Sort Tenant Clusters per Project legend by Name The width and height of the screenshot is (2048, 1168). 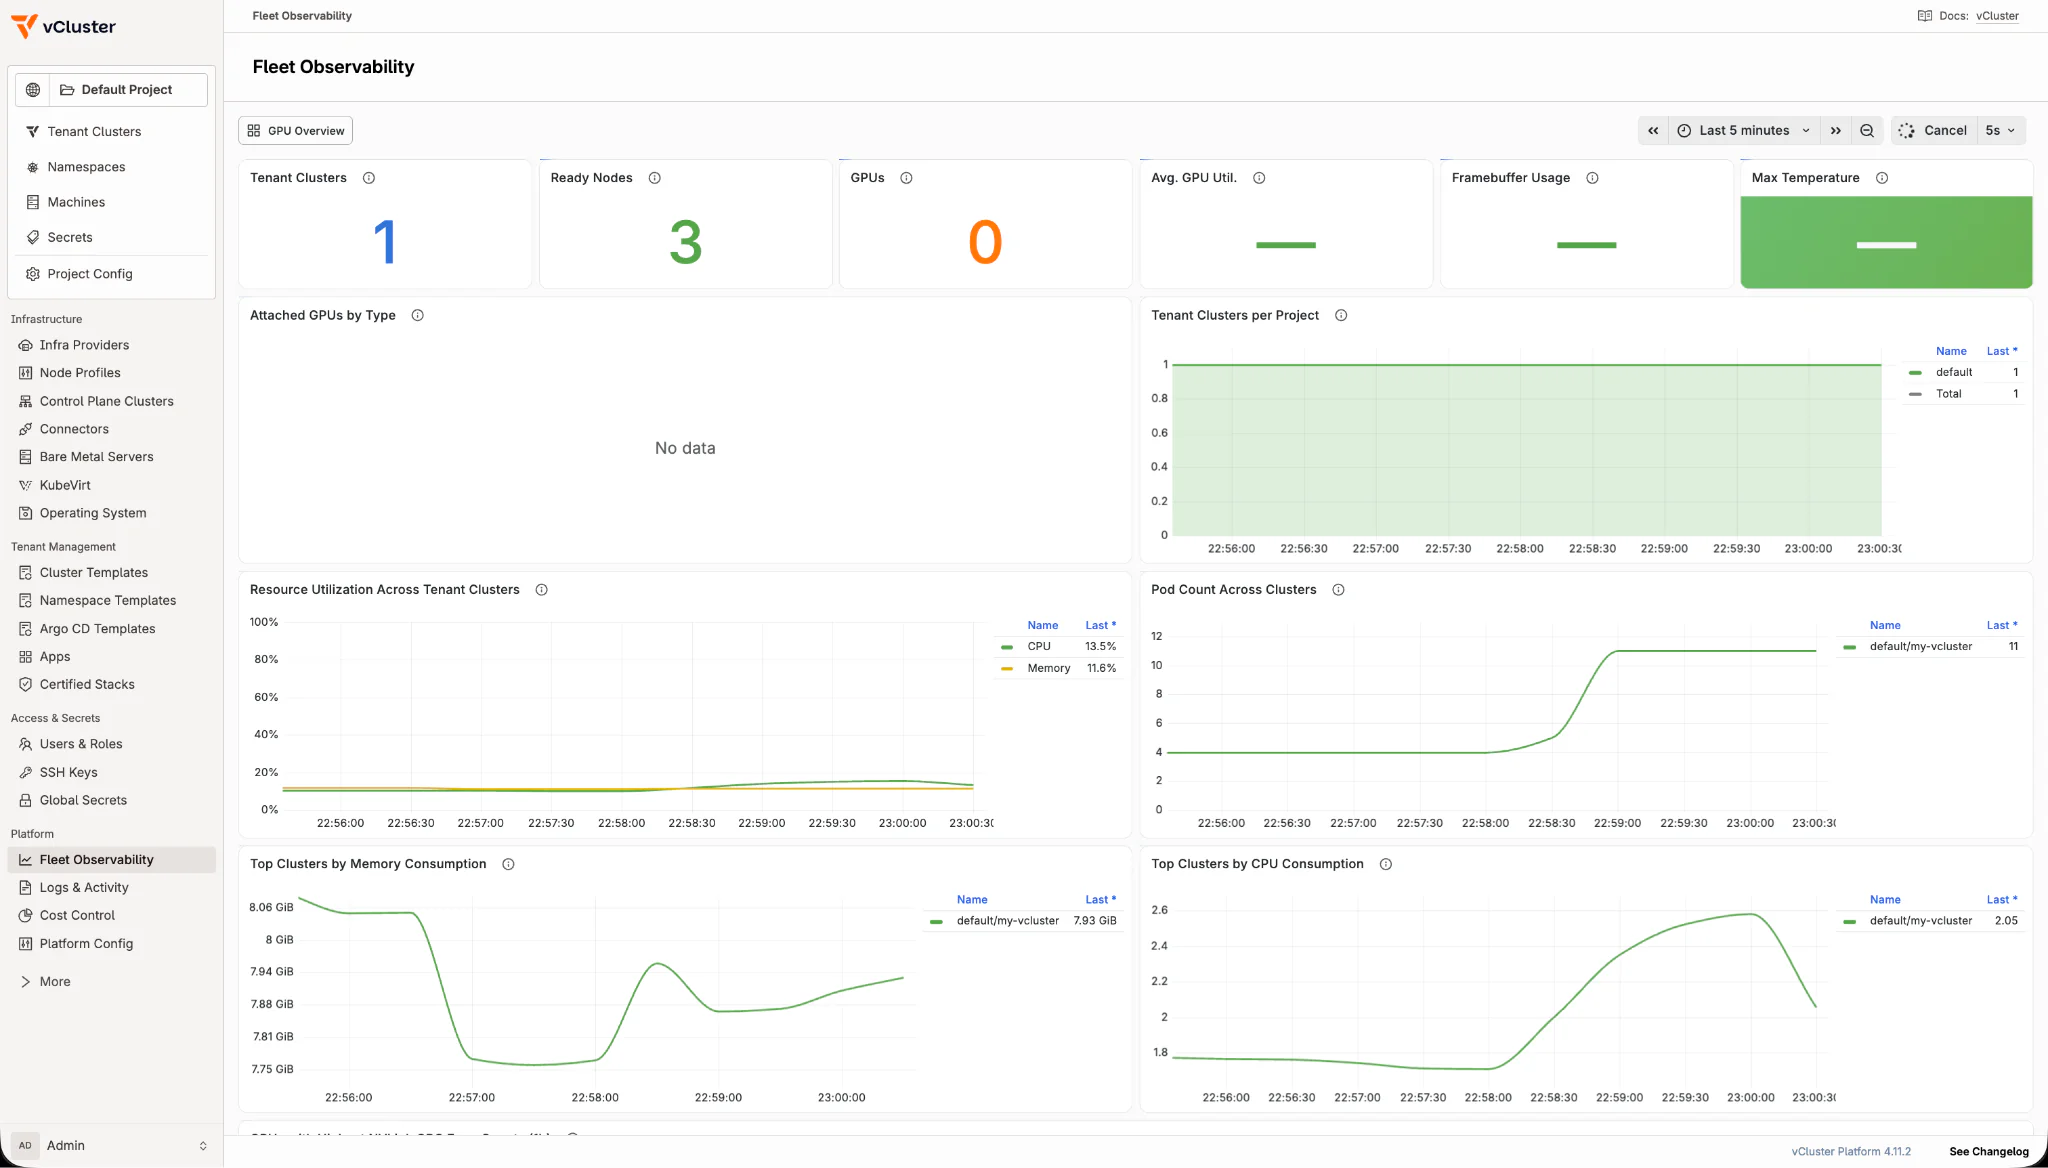[1951, 351]
